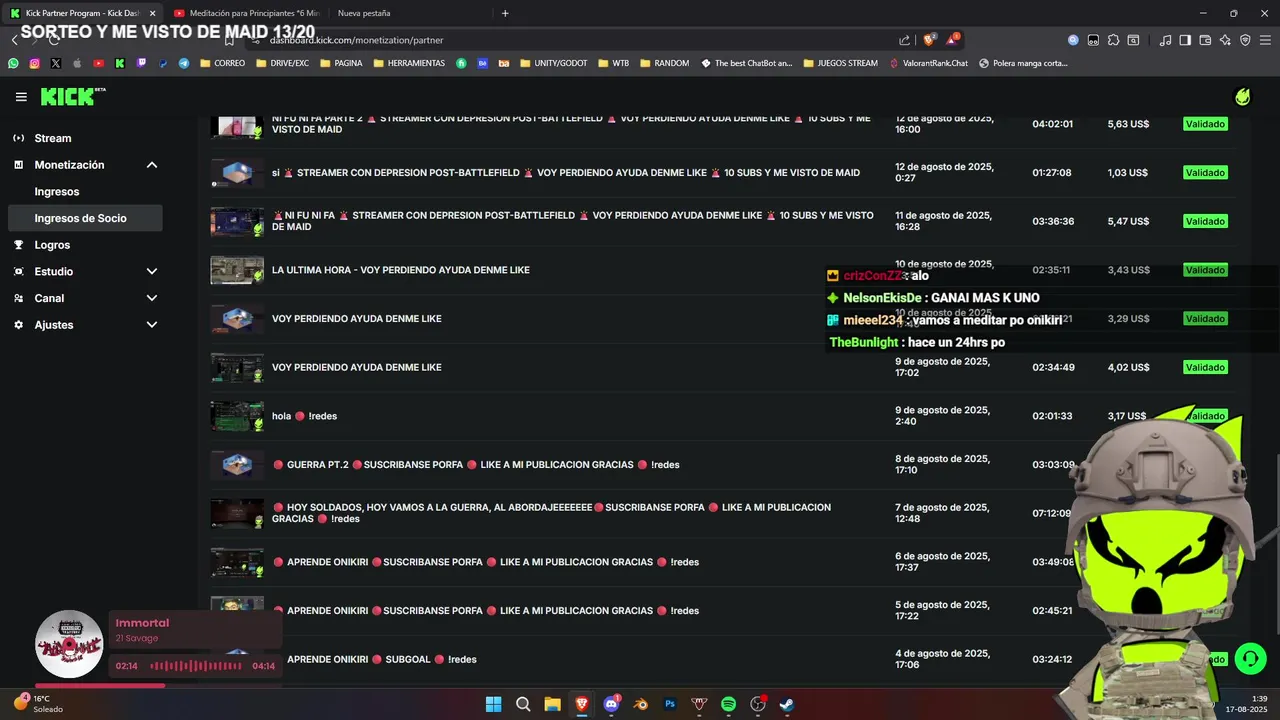
Task: Open Spotify from the taskbar
Action: click(728, 704)
